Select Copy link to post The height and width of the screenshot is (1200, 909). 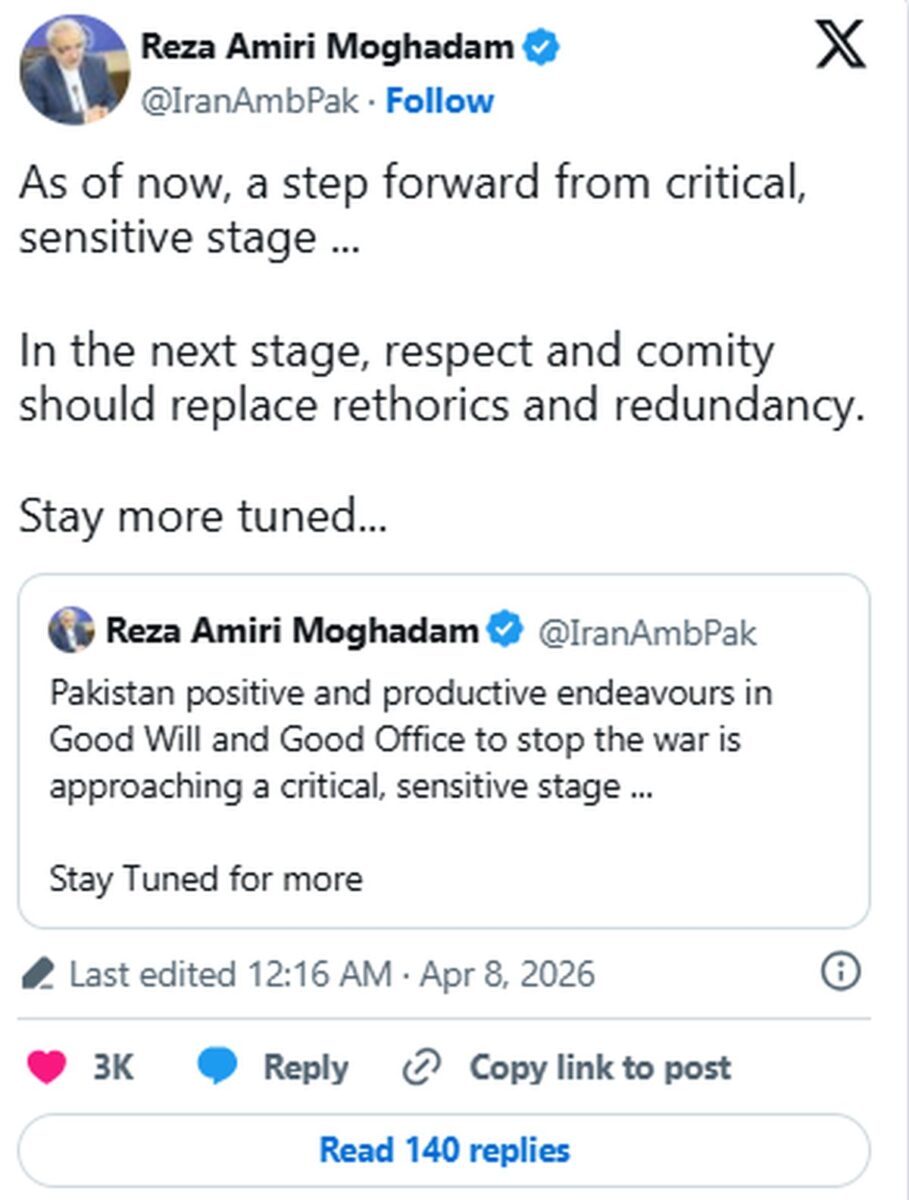pyautogui.click(x=600, y=1067)
